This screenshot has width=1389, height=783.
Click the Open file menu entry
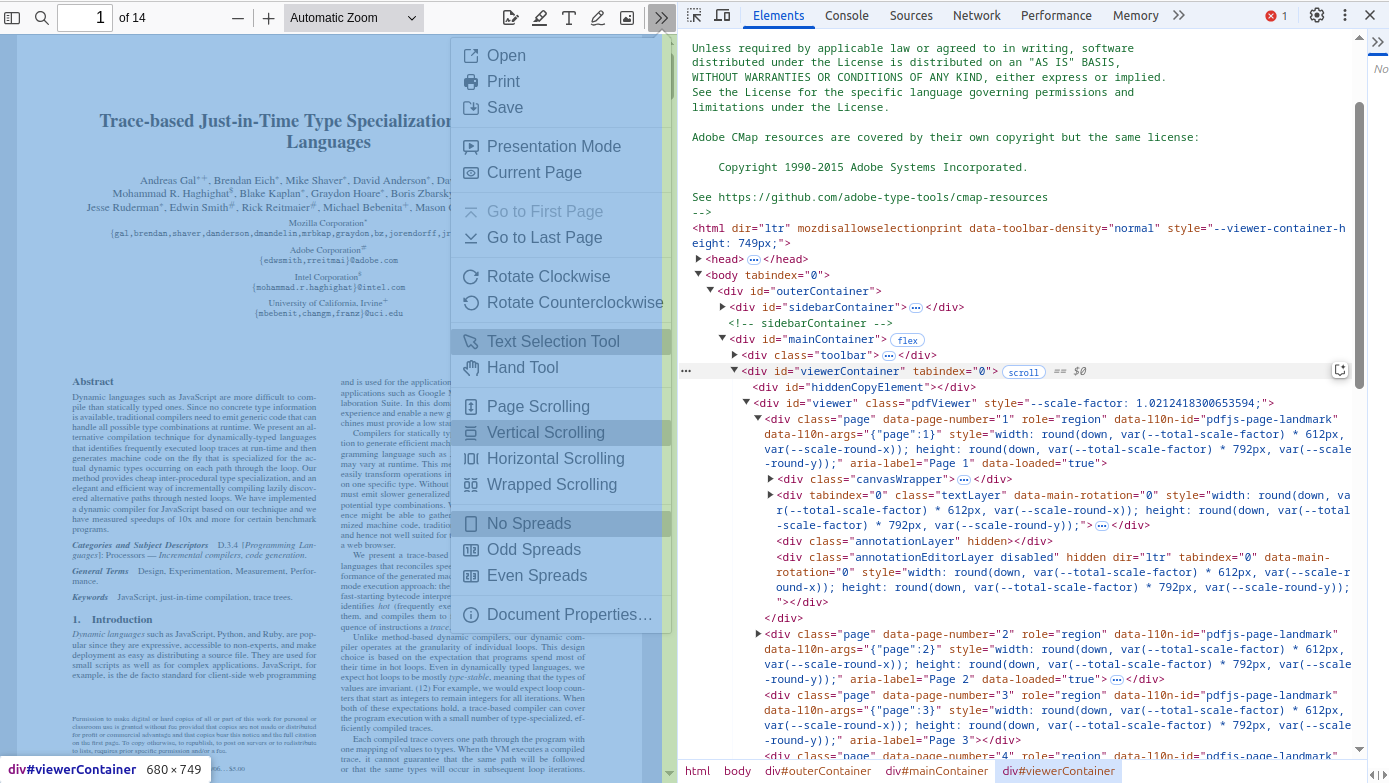pos(561,55)
